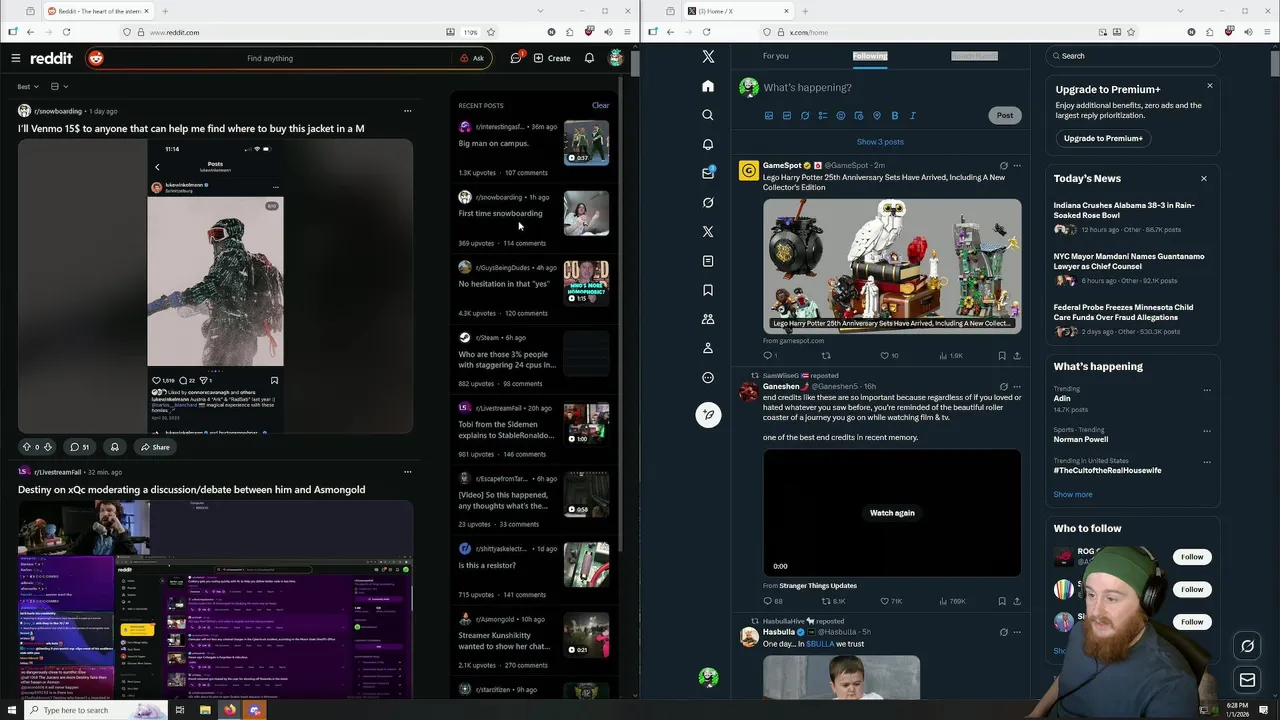The height and width of the screenshot is (720, 1280).
Task: Click the Reddit logo home link
Action: point(51,58)
